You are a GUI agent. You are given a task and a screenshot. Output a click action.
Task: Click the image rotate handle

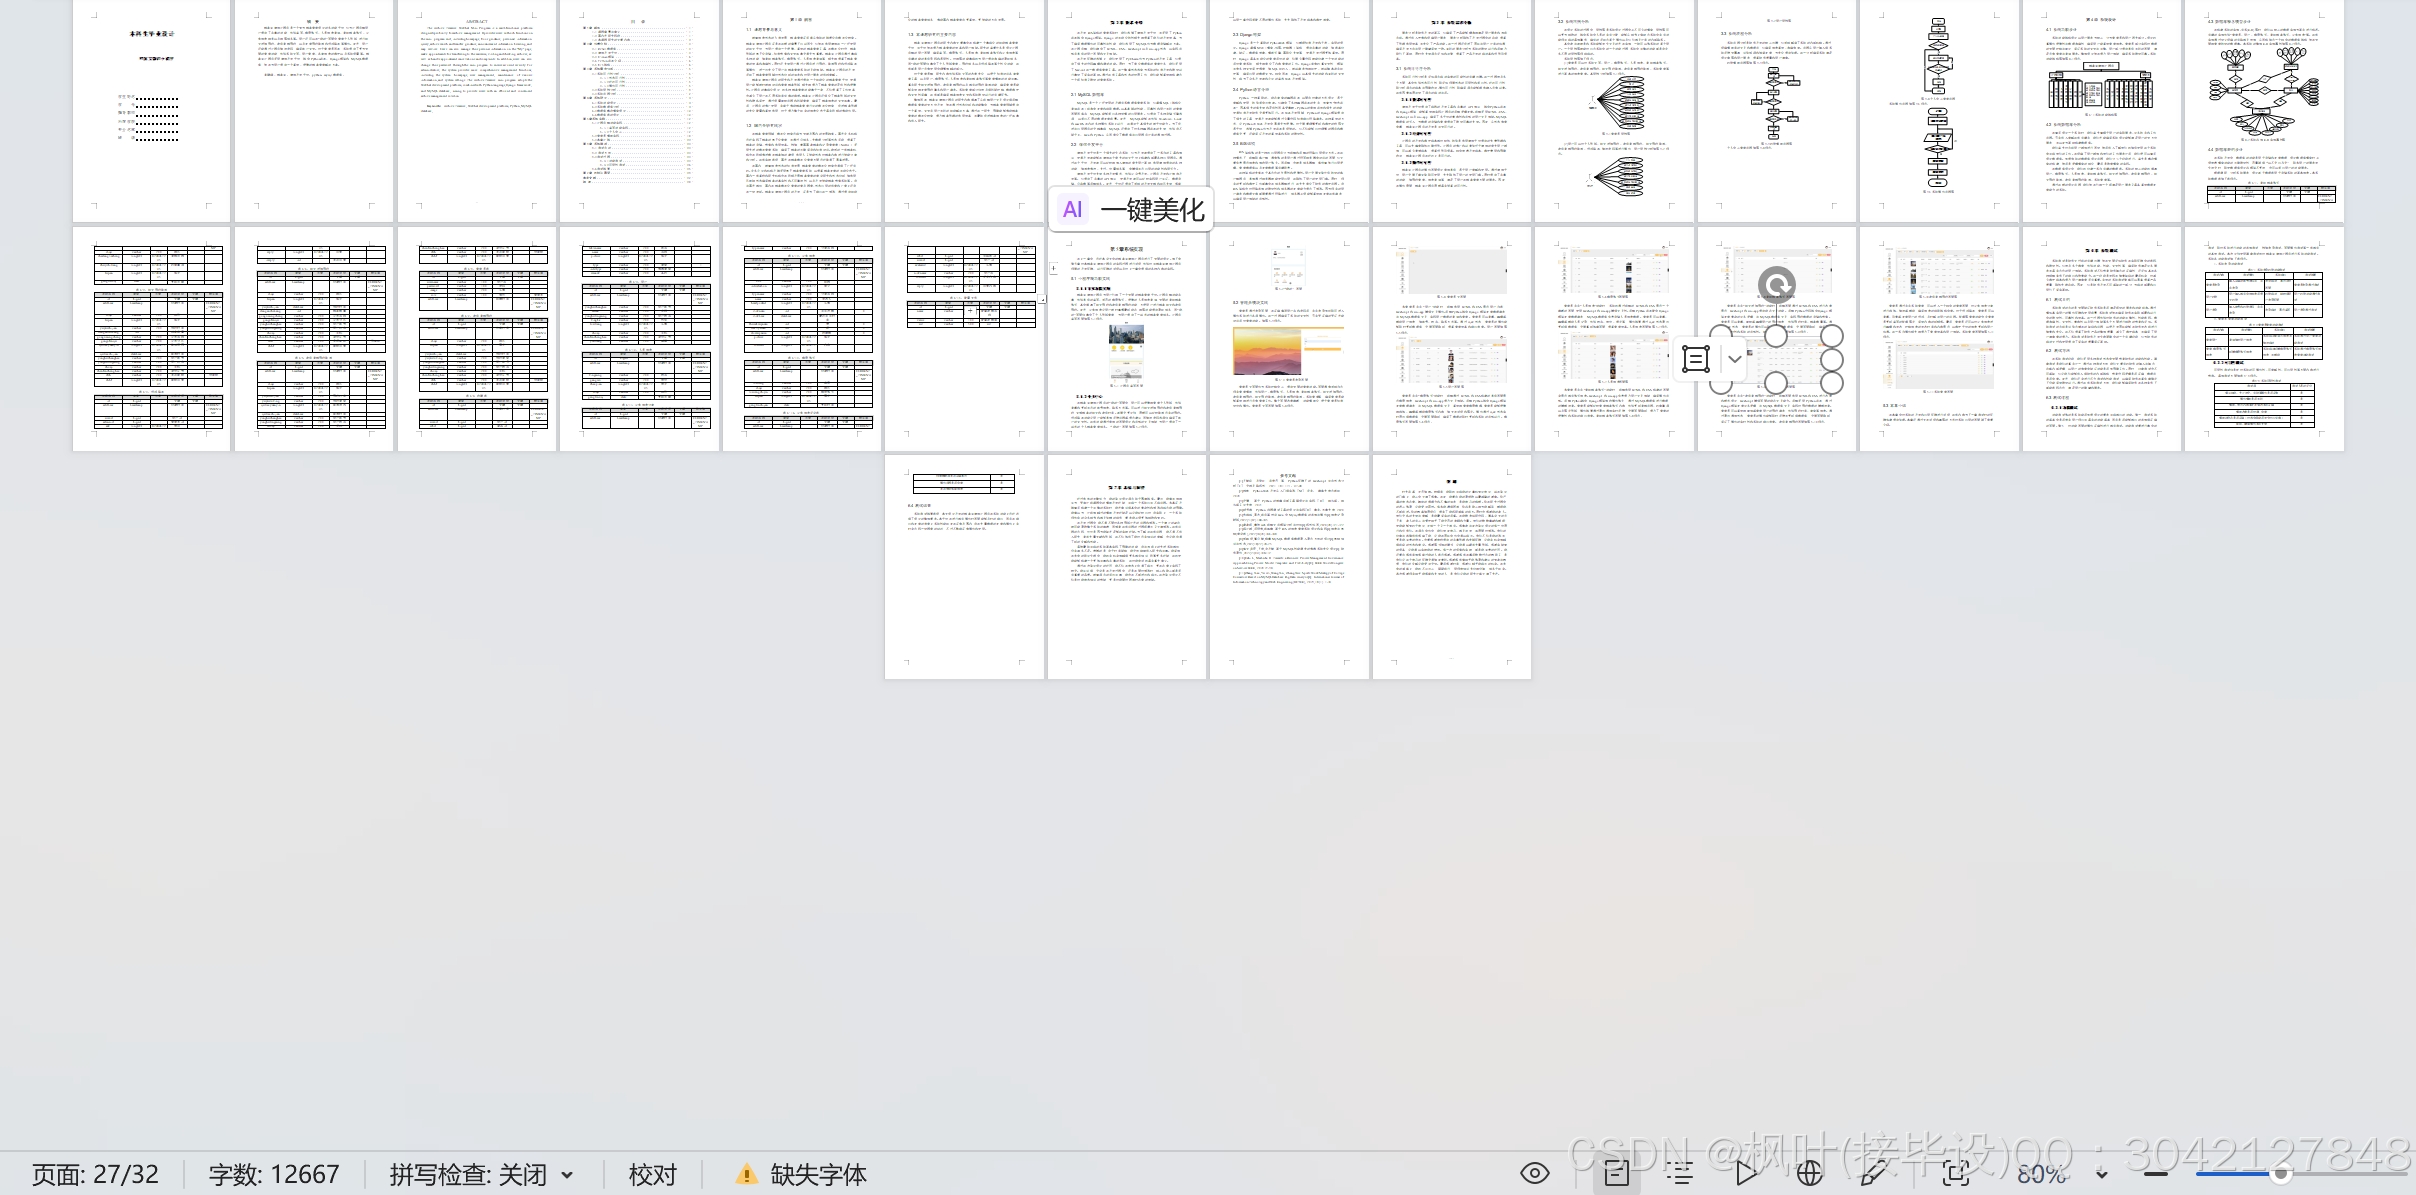click(1776, 286)
